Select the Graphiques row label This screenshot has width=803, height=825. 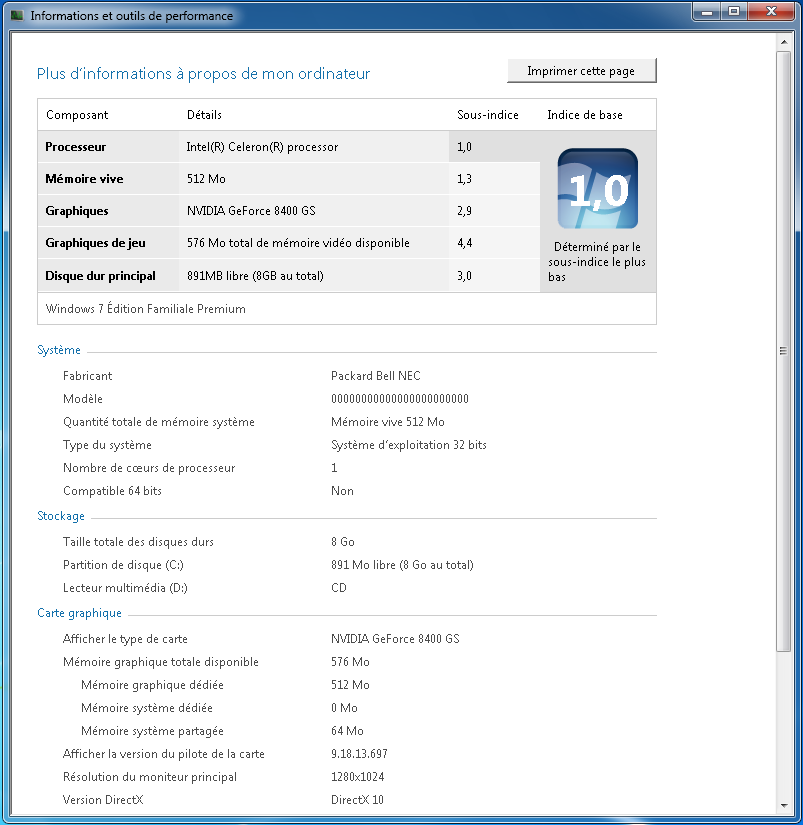(77, 211)
